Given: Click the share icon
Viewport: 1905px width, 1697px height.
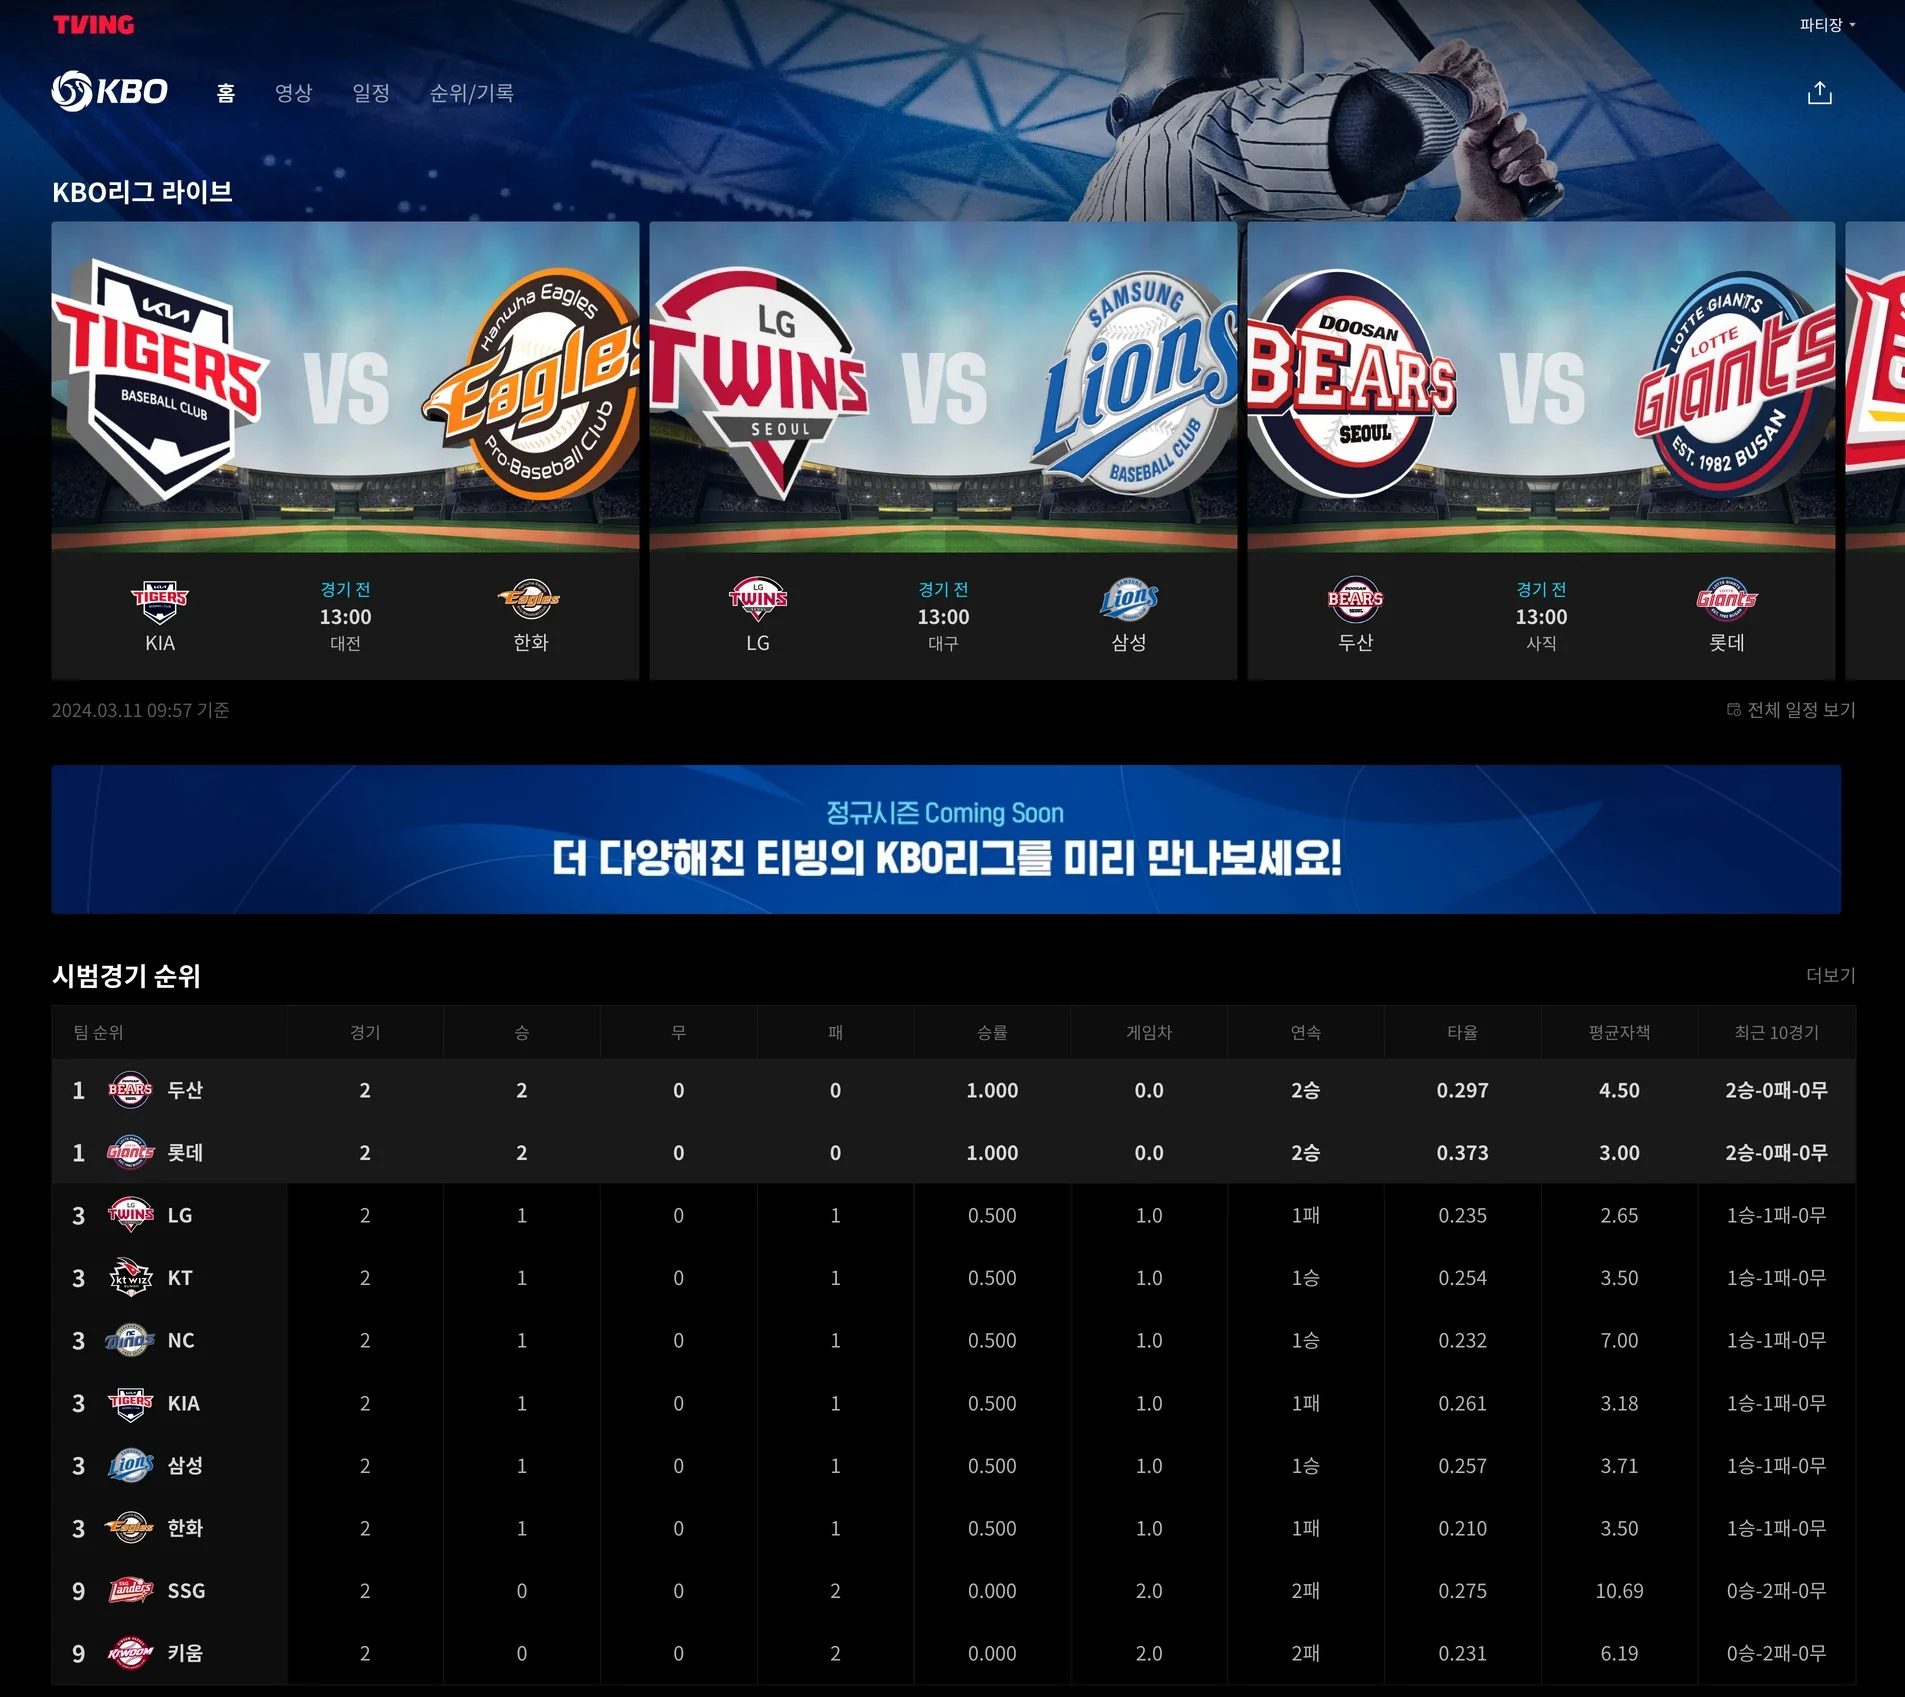Looking at the screenshot, I should pyautogui.click(x=1820, y=93).
